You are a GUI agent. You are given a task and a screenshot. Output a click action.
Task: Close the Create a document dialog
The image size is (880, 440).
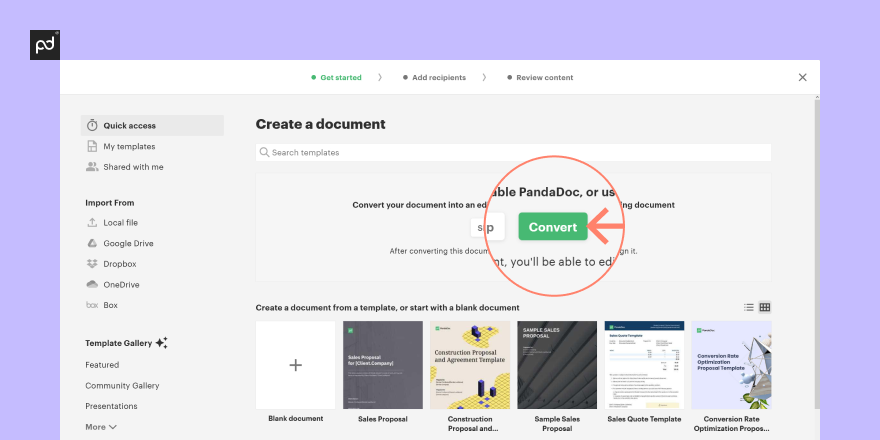(803, 77)
